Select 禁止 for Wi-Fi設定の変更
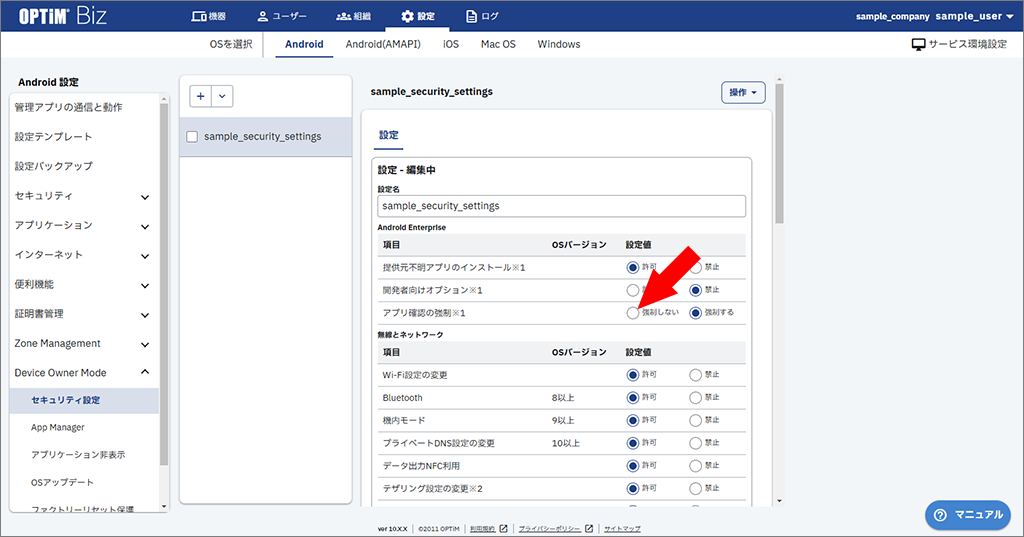This screenshot has height=537, width=1024. click(x=696, y=375)
